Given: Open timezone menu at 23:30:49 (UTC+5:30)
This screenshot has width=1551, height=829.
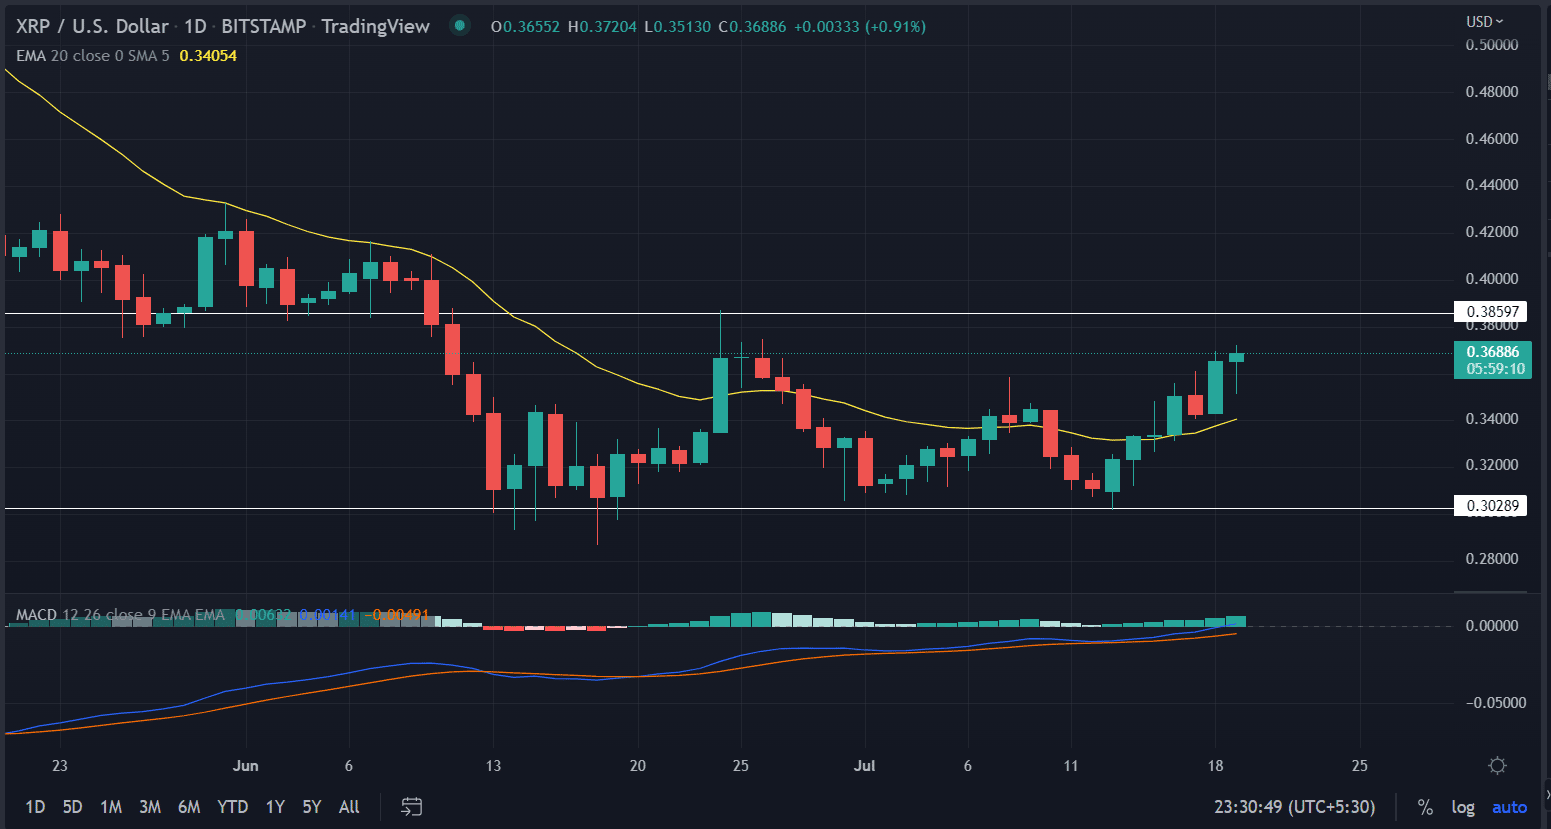Looking at the screenshot, I should [x=1294, y=807].
